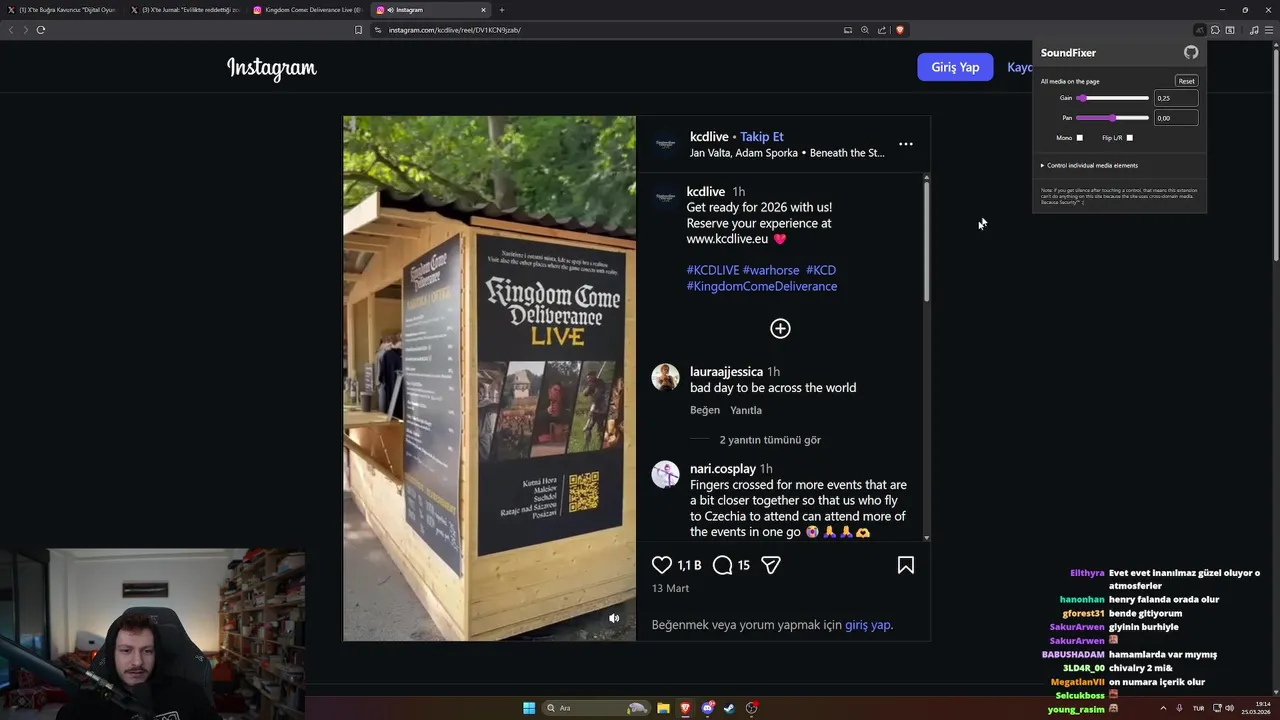Open the taskbar clock and date
Image resolution: width=1280 pixels, height=720 pixels.
pos(1257,708)
